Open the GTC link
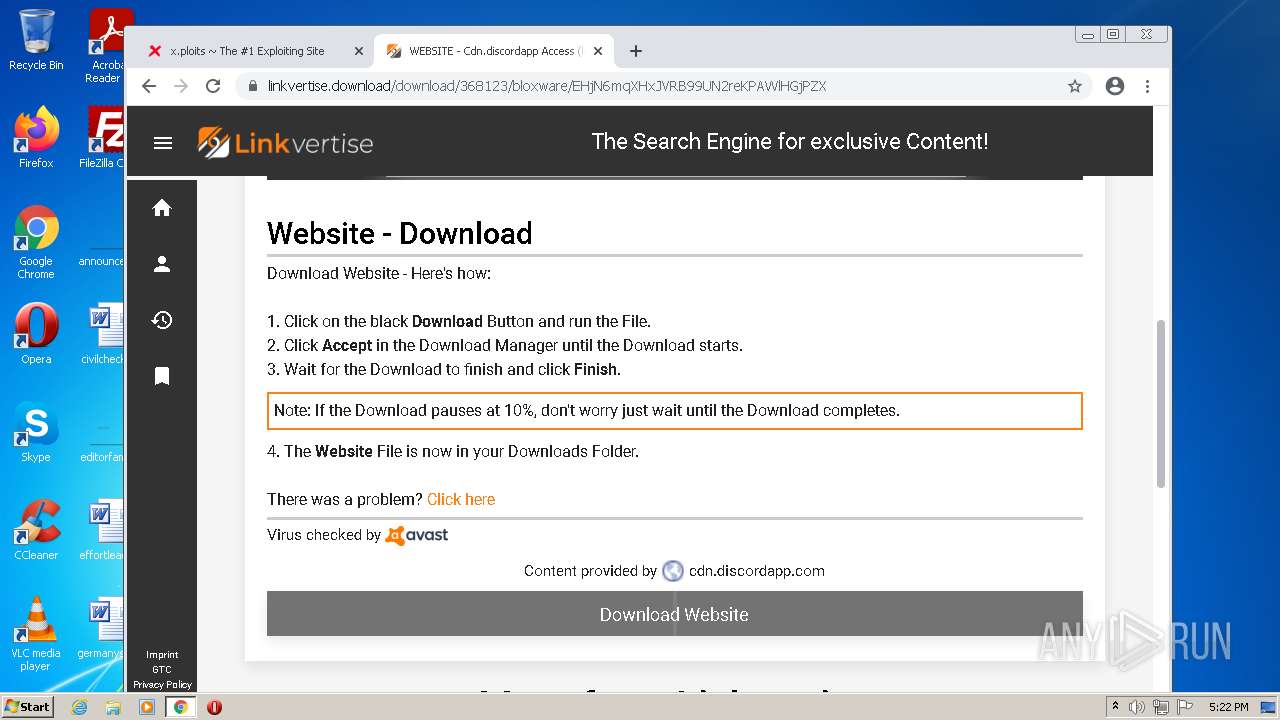Screen dimensions: 1280x720 coord(162,669)
